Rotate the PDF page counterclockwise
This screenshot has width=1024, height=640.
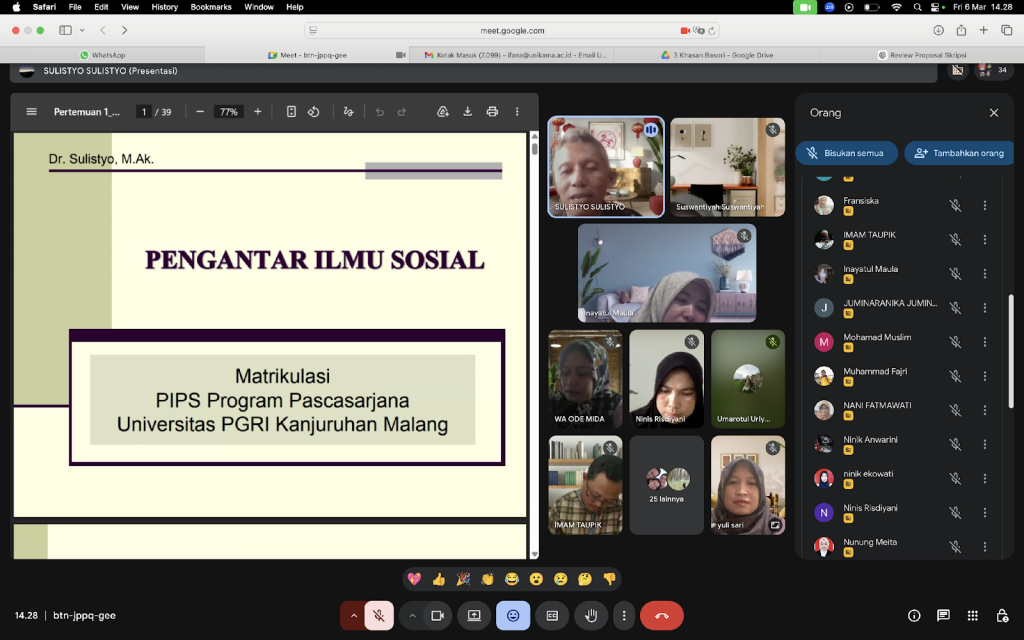tap(313, 112)
